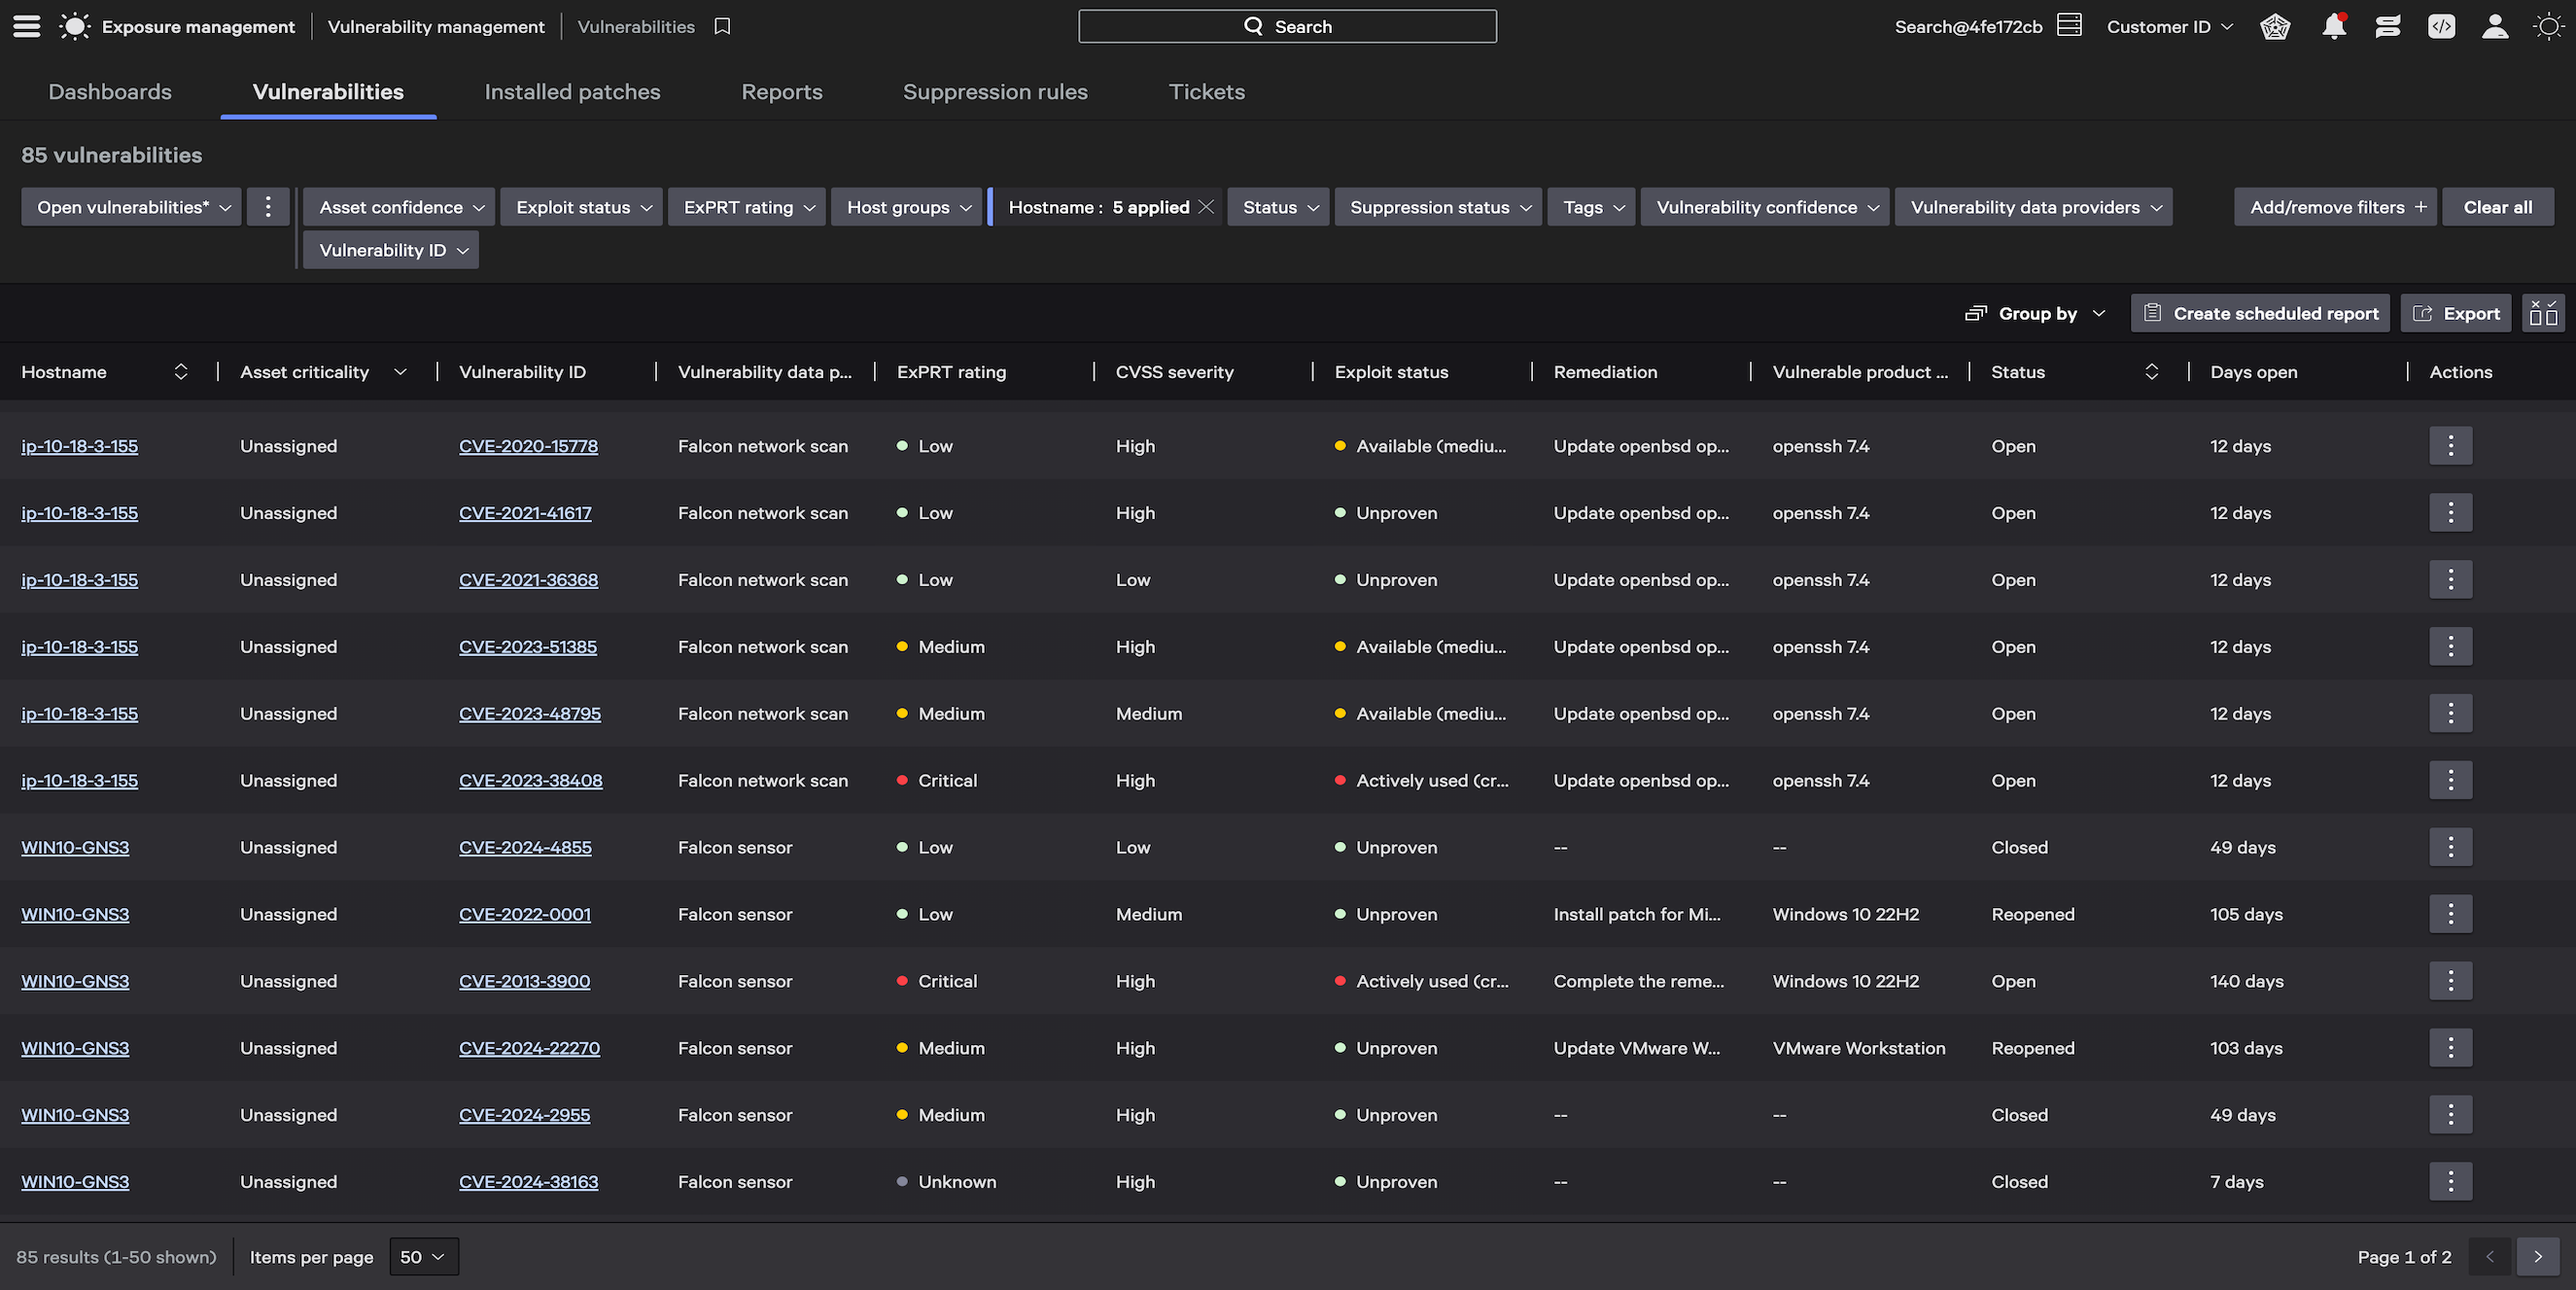Open the user profile icon

click(2494, 26)
